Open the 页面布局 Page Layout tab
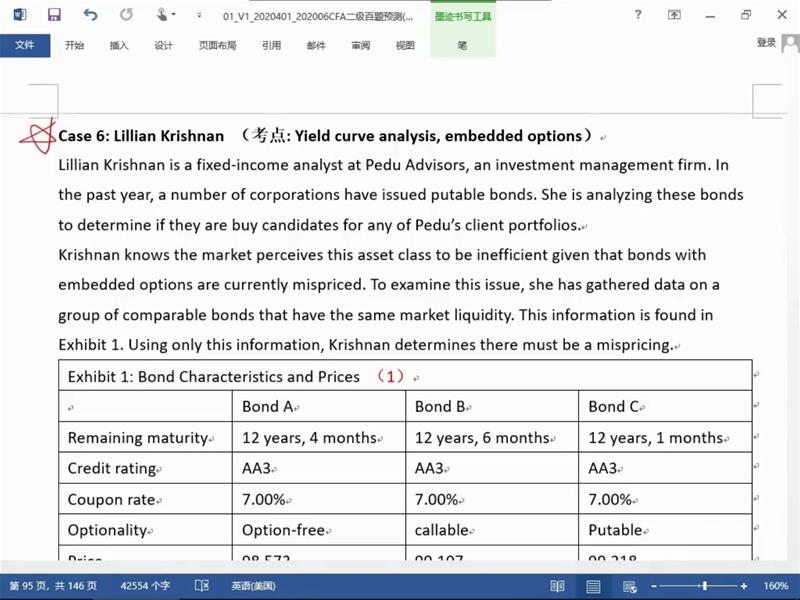 217,45
